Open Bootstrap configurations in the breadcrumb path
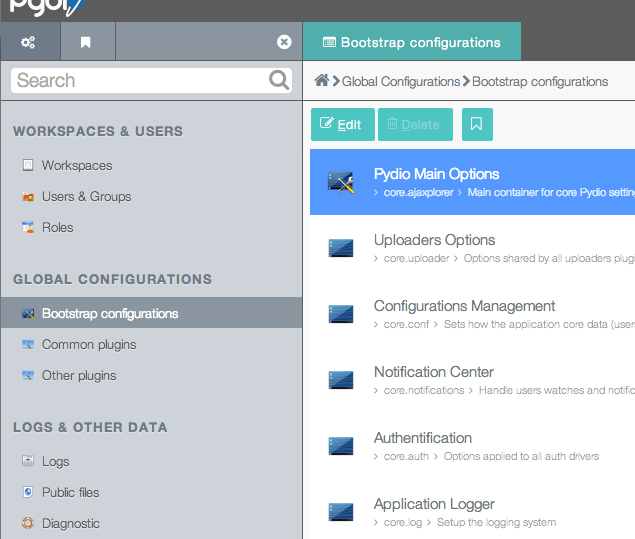The height and width of the screenshot is (539, 635). point(540,81)
